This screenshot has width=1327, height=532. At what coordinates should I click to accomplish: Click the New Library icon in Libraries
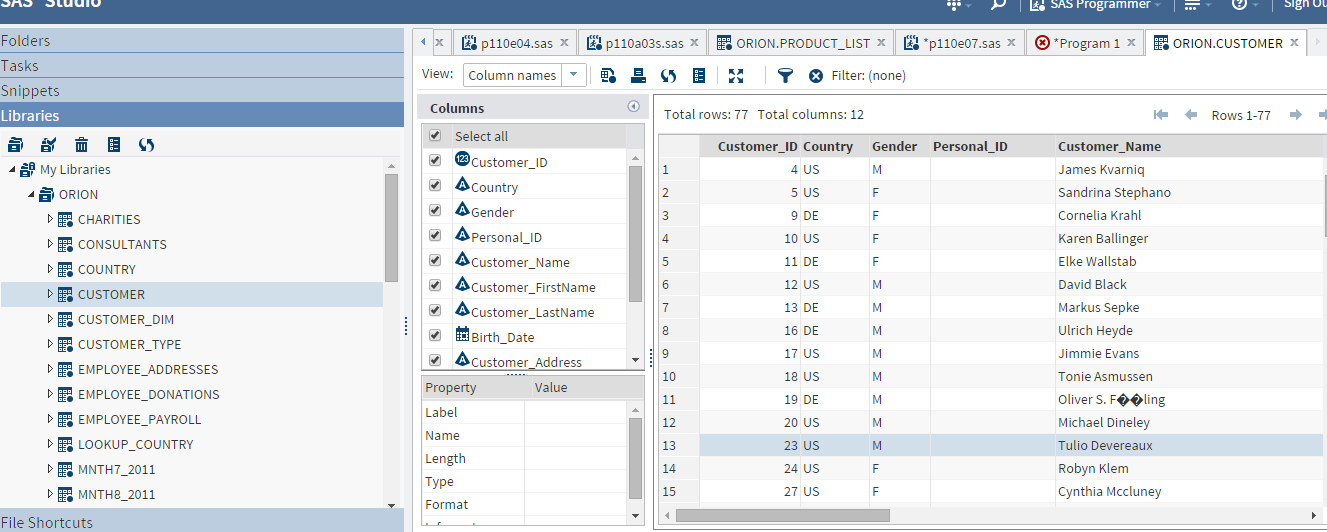15,145
